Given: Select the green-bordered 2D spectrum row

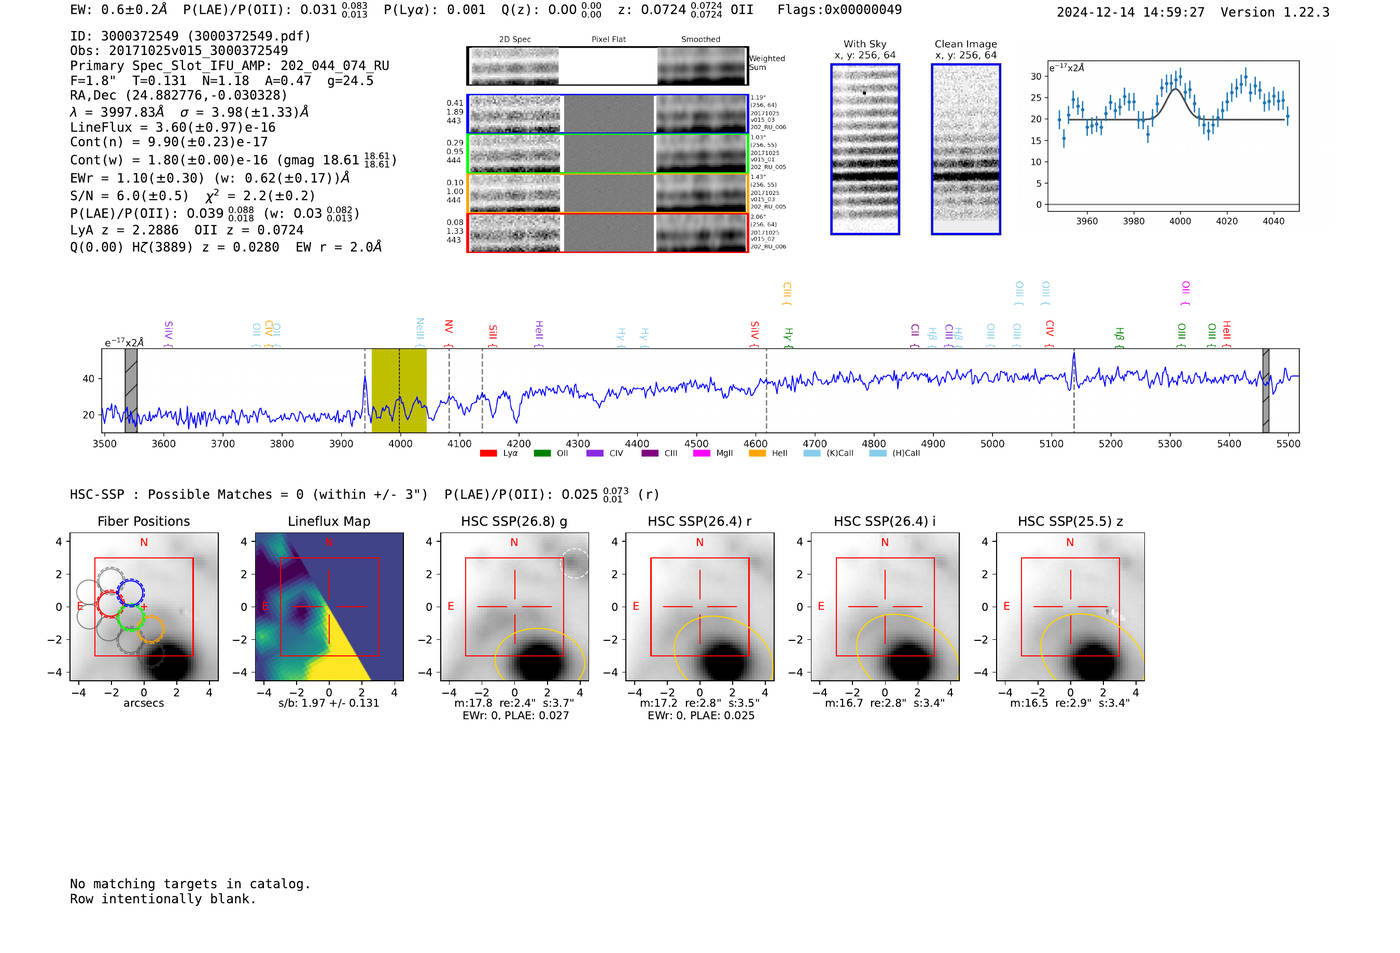Looking at the screenshot, I should click(x=607, y=154).
